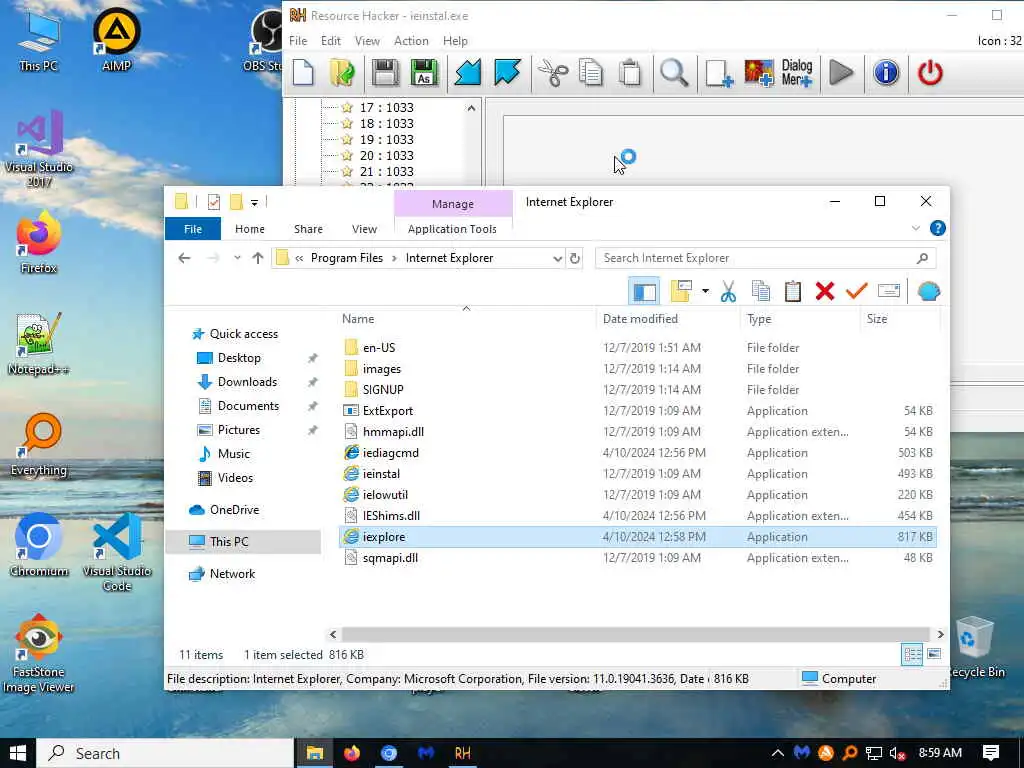The image size is (1024, 768).
Task: Click the grey play Compile button
Action: 841,72
